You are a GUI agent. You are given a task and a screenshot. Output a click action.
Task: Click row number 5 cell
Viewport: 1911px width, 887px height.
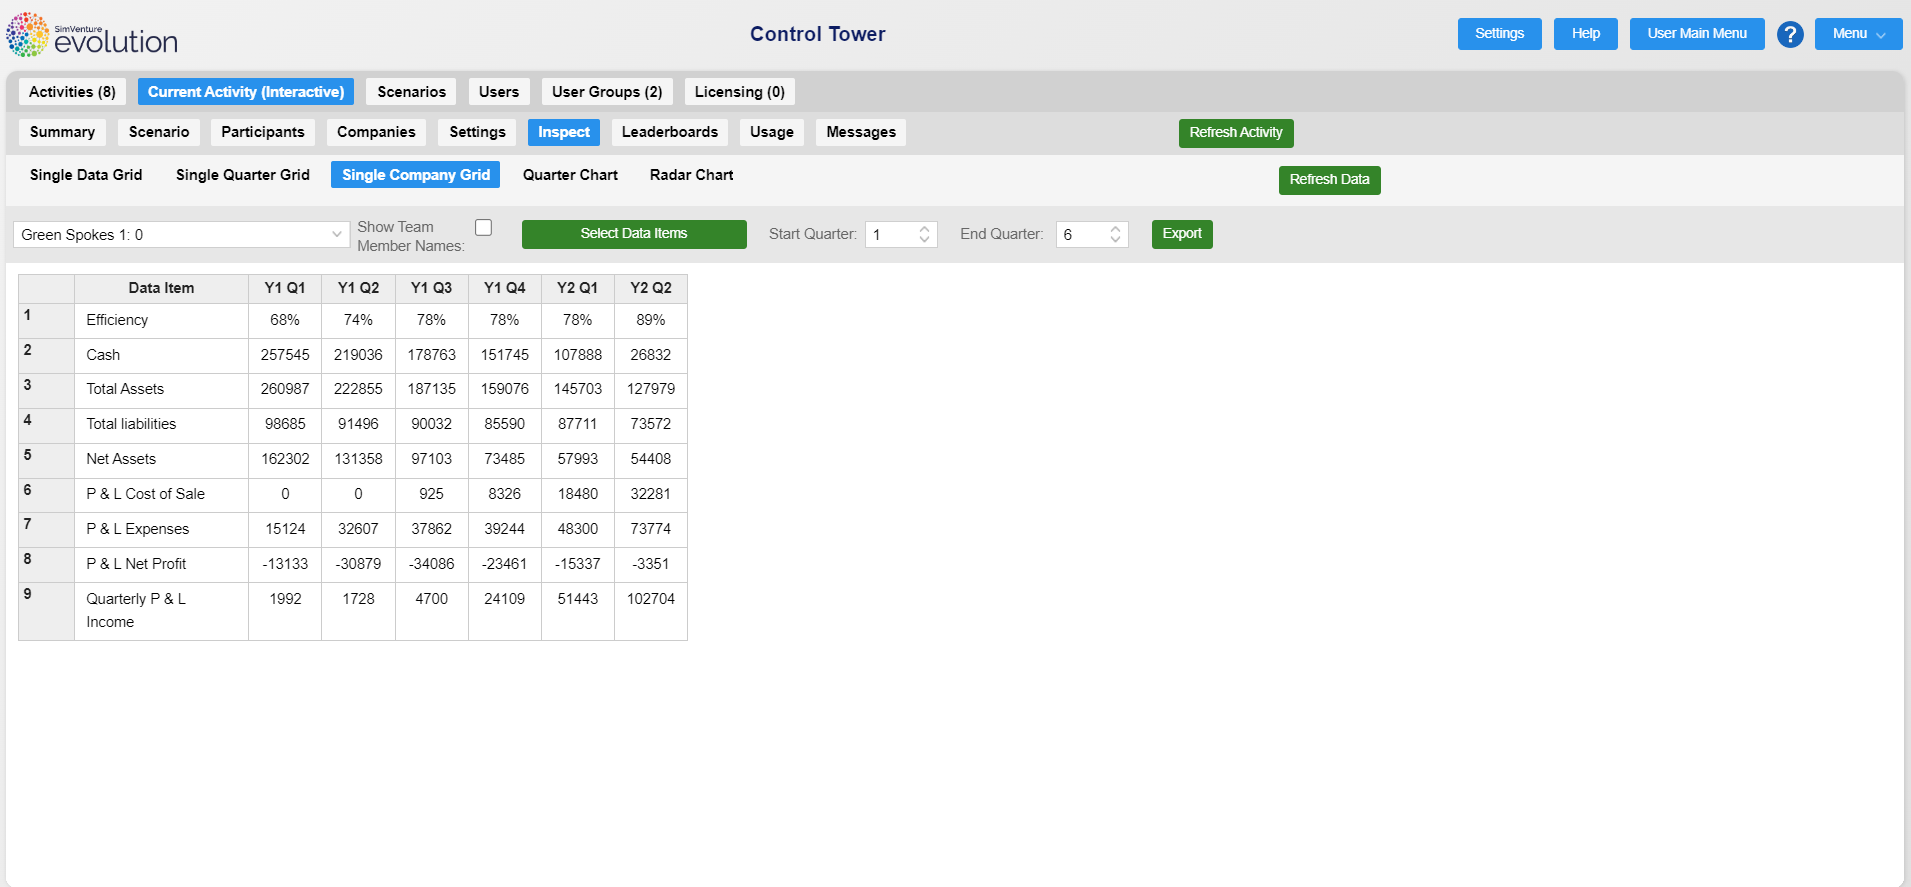[46, 461]
